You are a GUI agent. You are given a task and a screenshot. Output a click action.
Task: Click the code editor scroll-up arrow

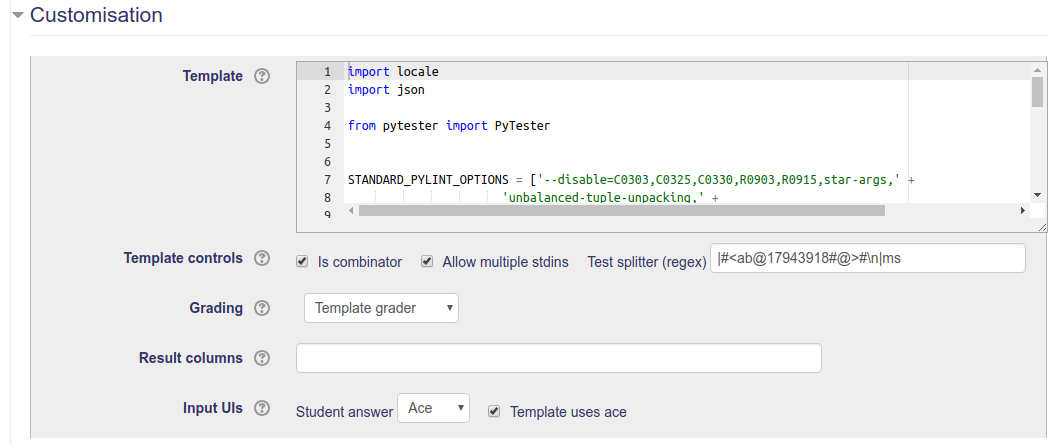1038,69
